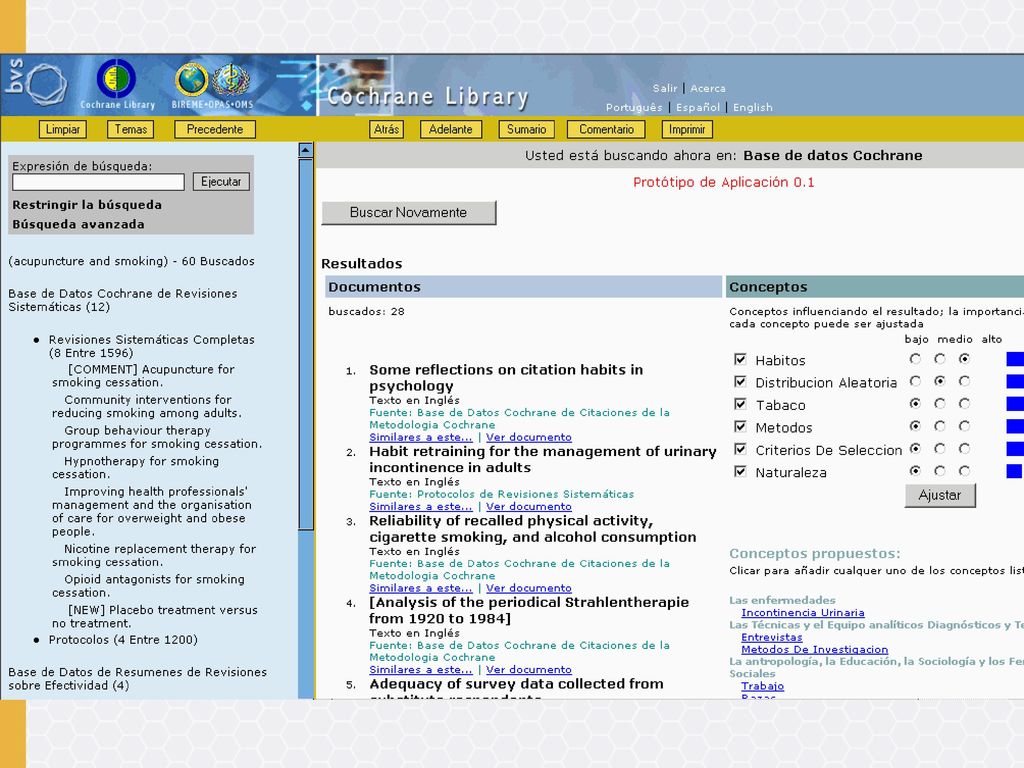Set Distribucion Aleatoria importance to alto

click(964, 381)
